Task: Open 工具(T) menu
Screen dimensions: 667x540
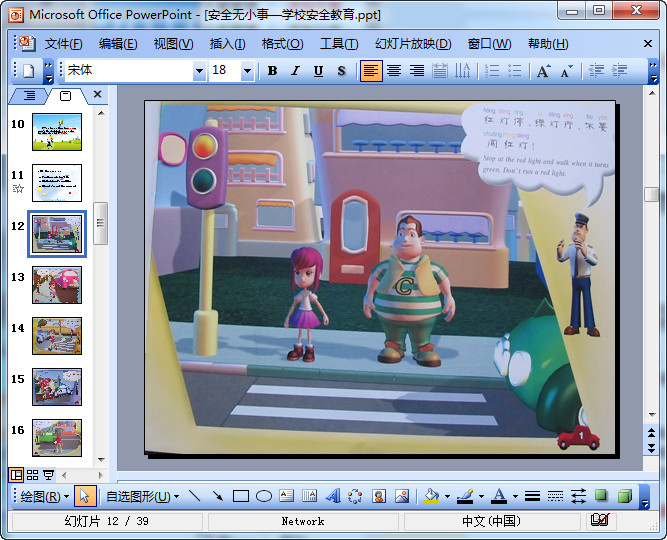Action: coord(339,44)
